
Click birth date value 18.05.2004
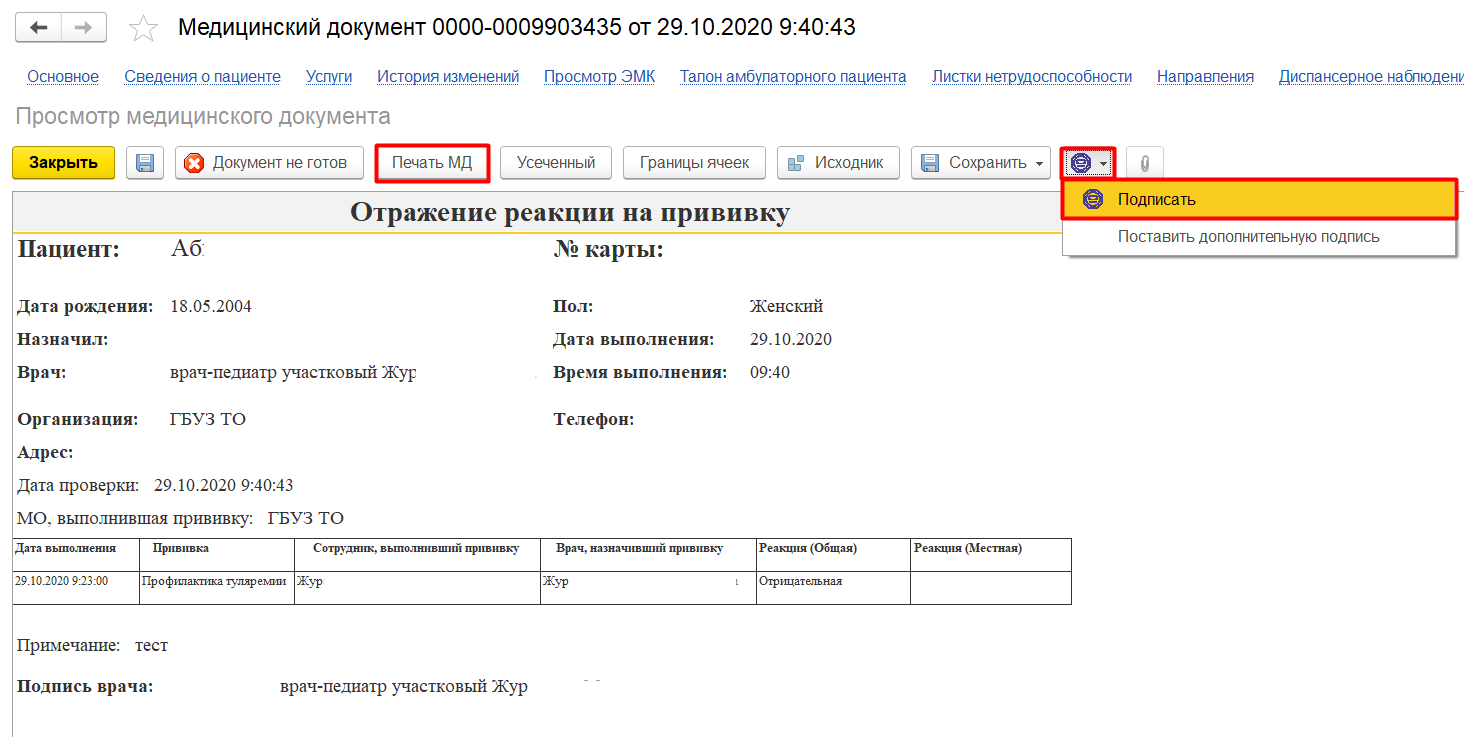coord(211,307)
